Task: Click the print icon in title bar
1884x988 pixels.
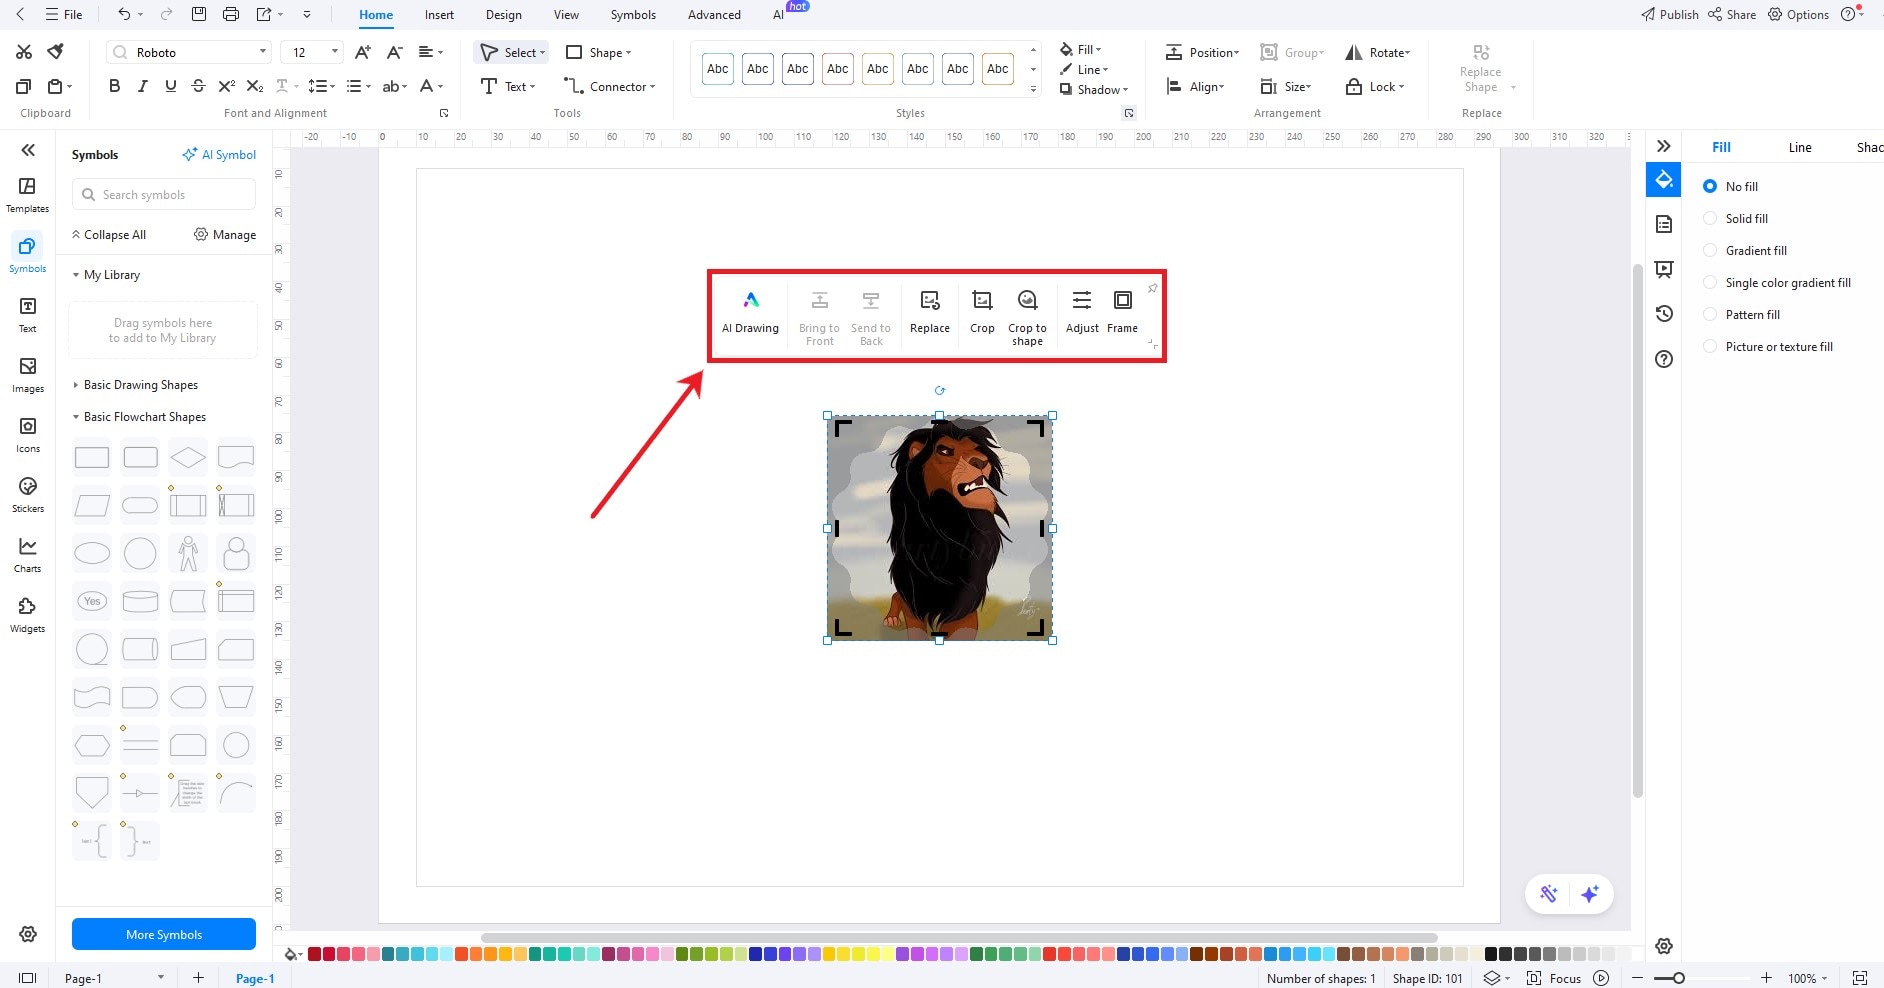Action: pos(231,14)
